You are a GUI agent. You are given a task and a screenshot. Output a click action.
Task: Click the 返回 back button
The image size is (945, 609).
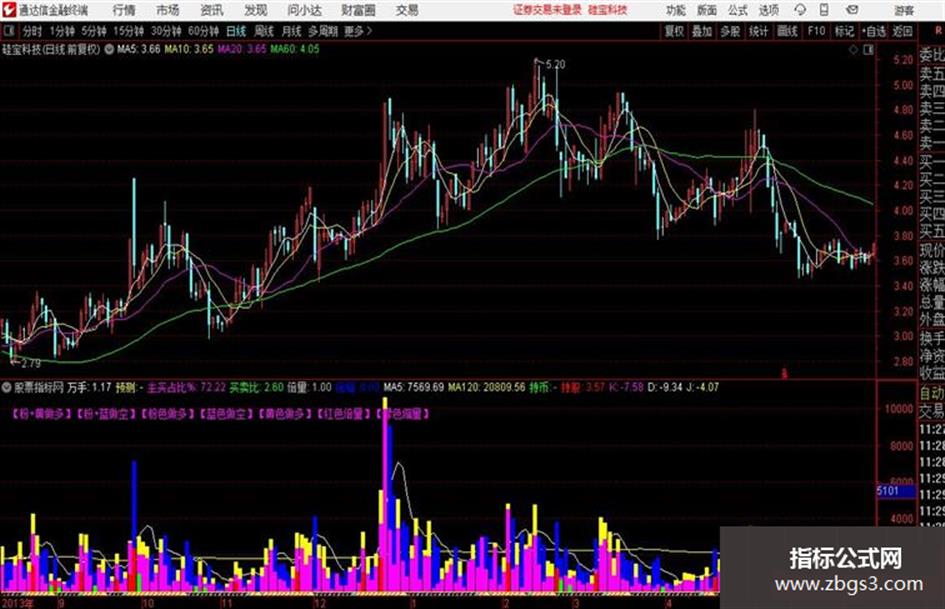coord(902,31)
